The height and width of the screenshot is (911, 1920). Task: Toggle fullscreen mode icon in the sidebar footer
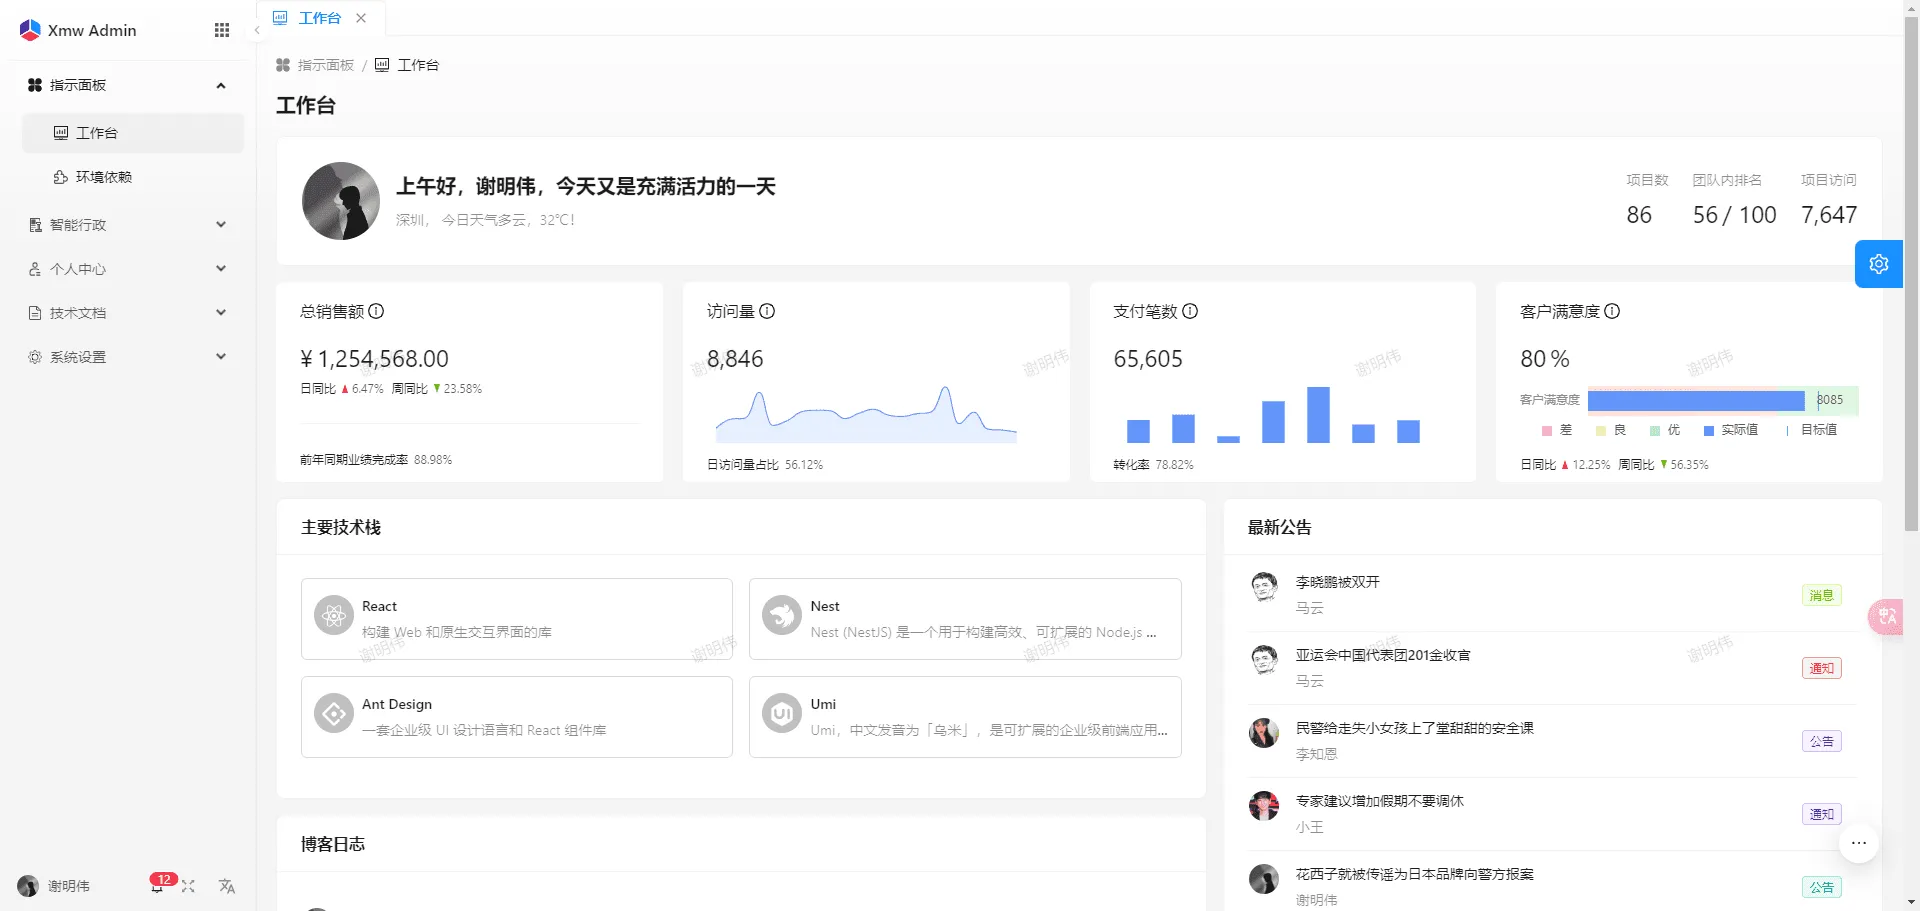pyautogui.click(x=188, y=886)
